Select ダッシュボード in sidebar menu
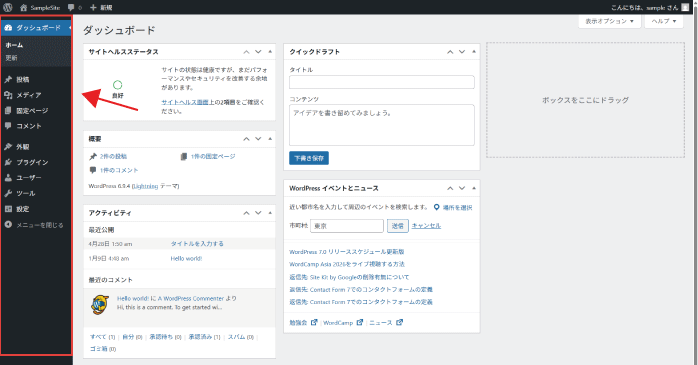The height and width of the screenshot is (365, 698). 36,28
